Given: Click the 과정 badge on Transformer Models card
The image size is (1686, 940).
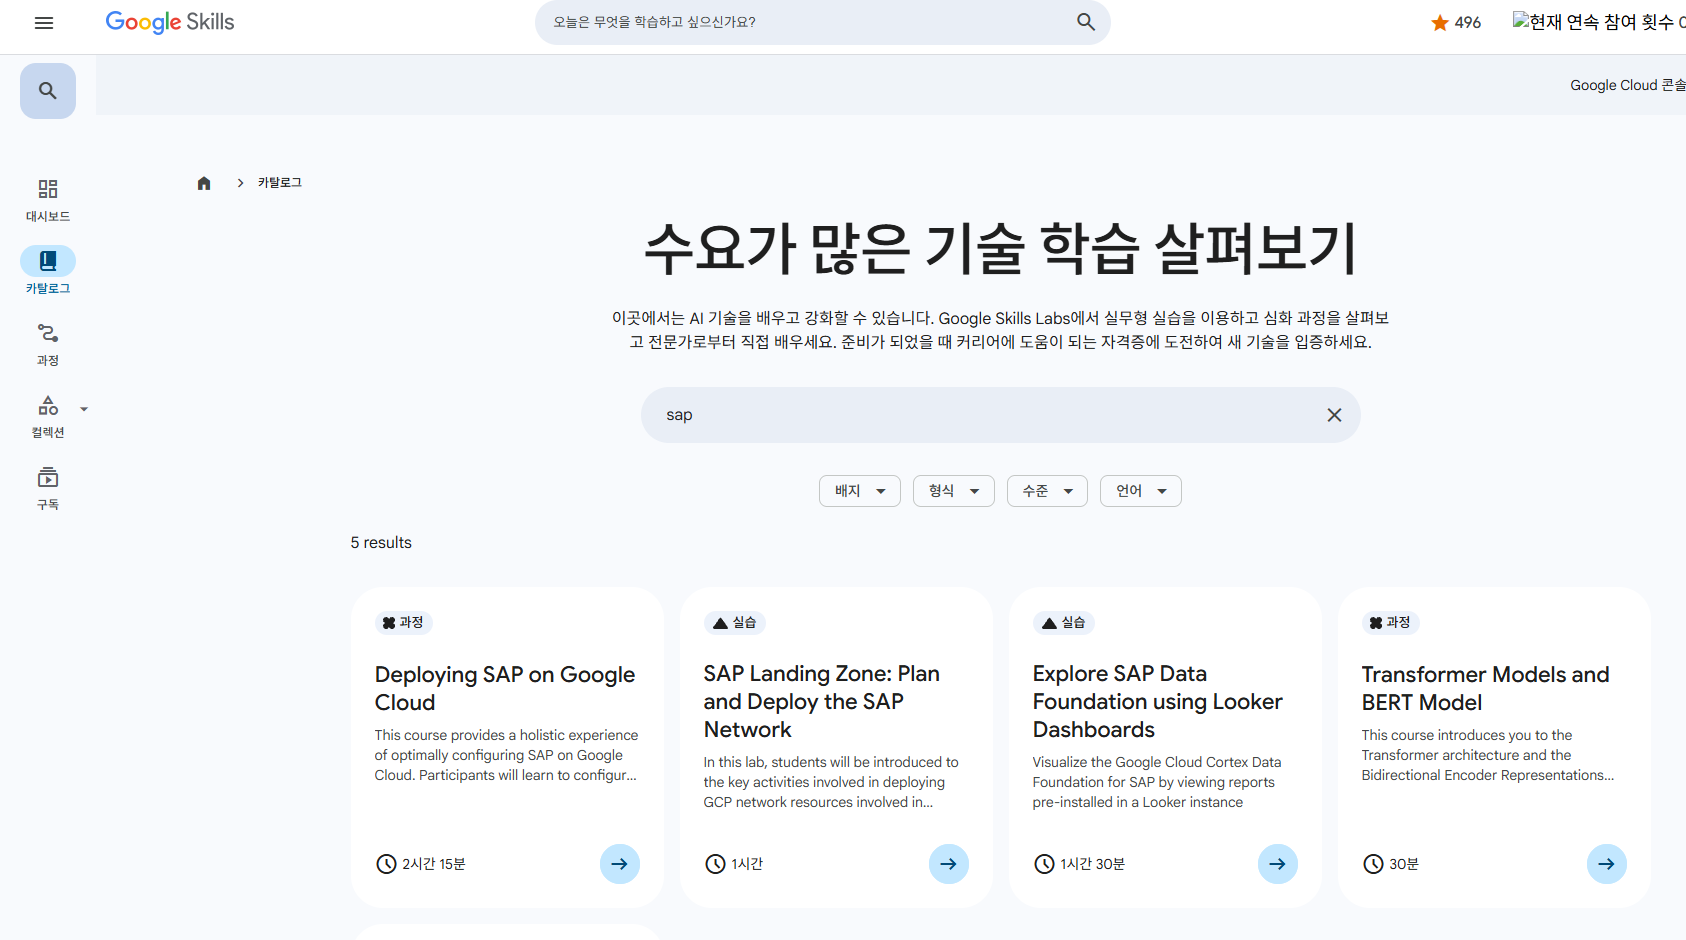Looking at the screenshot, I should [1390, 623].
